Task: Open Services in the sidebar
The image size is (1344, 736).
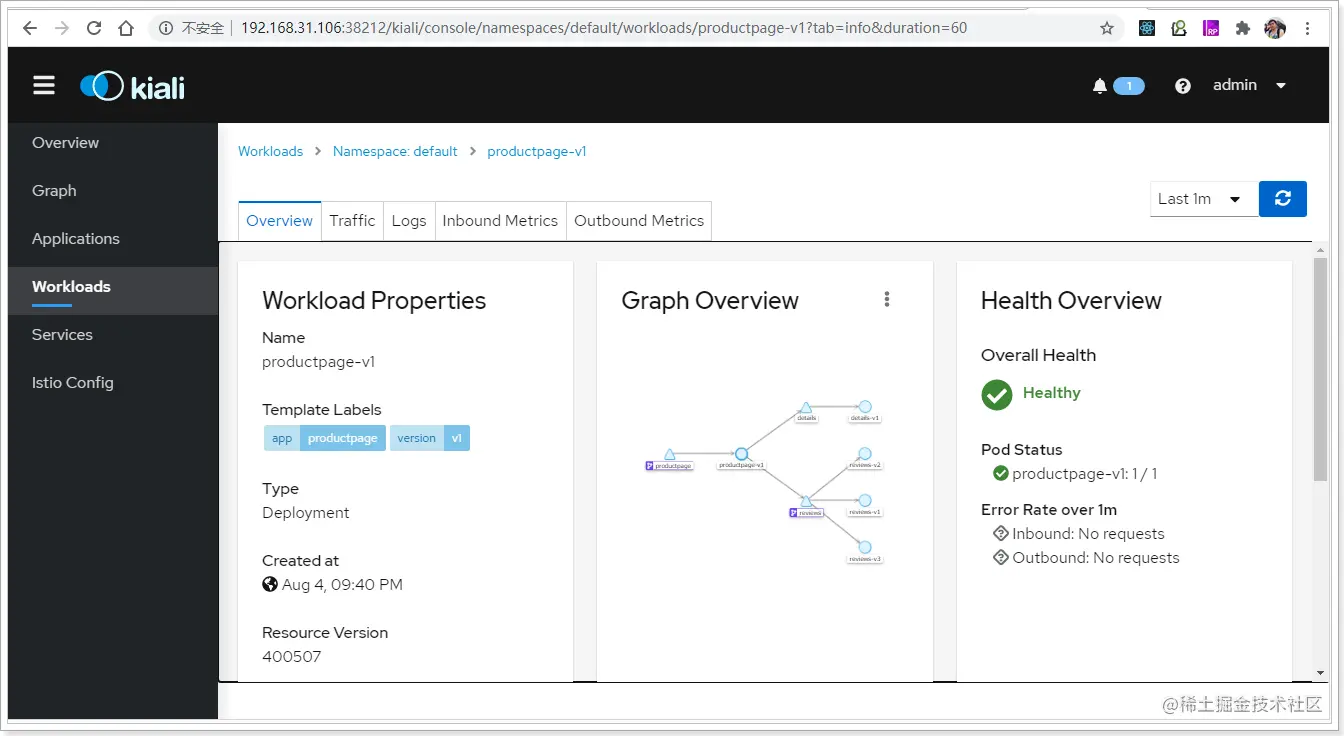Action: pyautogui.click(x=62, y=335)
